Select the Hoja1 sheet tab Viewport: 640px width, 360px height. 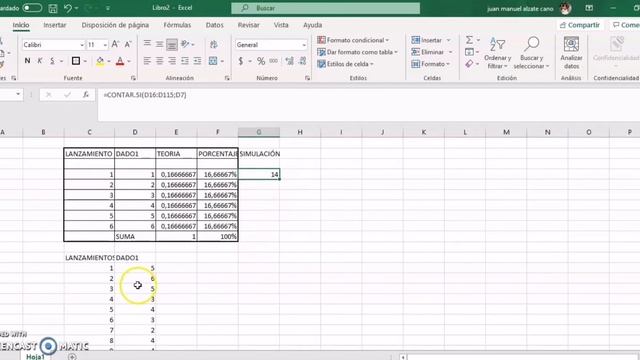tap(35, 357)
